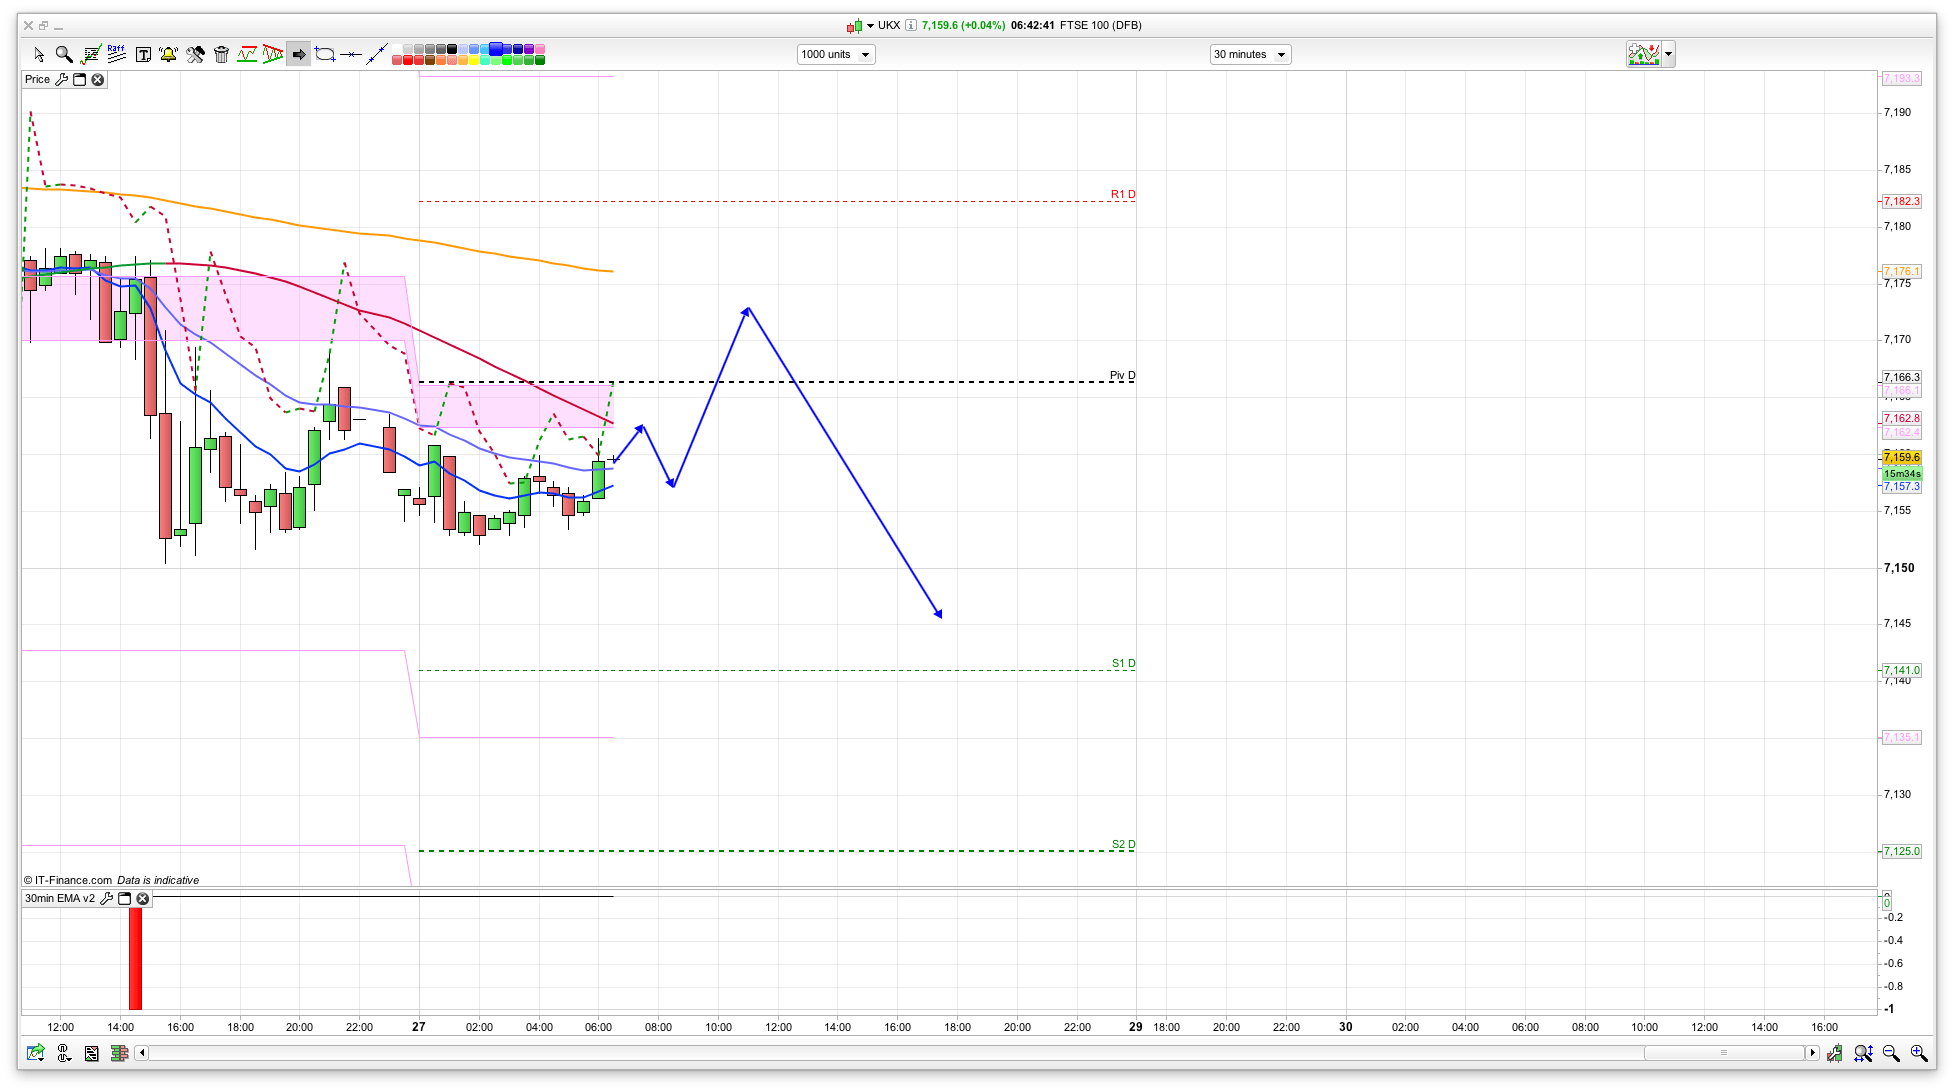Open 30min EMA v2 settings wrench

pyautogui.click(x=107, y=898)
